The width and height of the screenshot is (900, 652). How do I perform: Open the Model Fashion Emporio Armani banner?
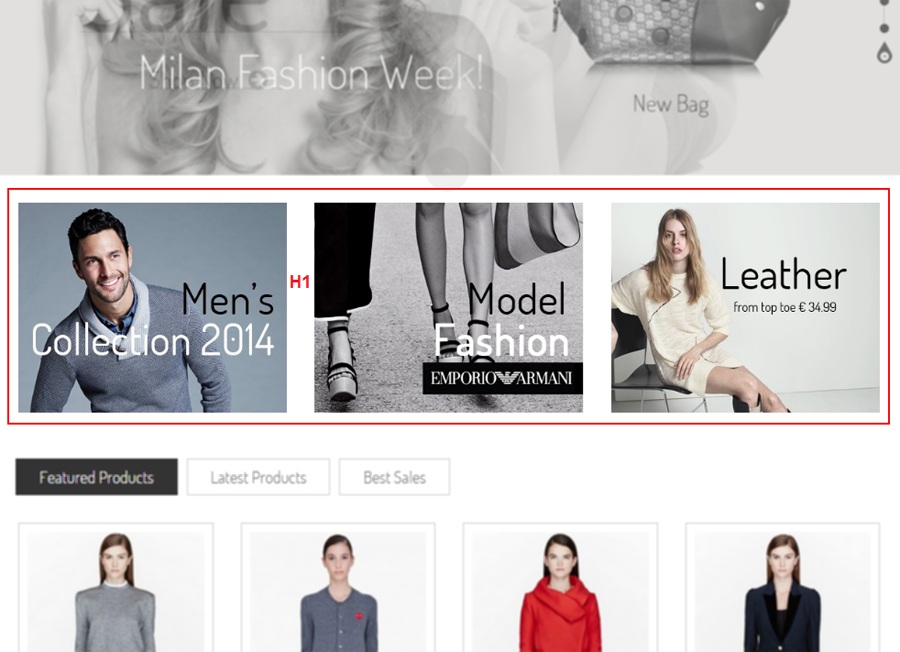point(448,308)
